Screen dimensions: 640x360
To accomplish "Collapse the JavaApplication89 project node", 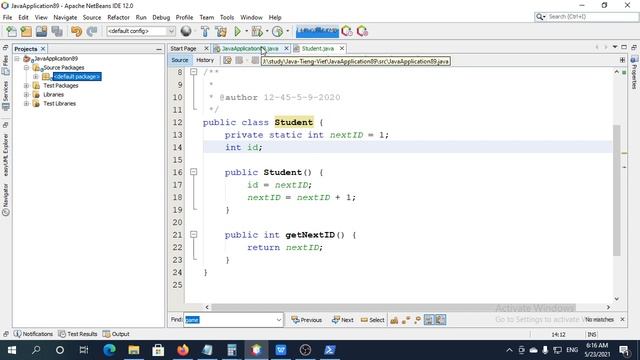I will (x=17, y=59).
